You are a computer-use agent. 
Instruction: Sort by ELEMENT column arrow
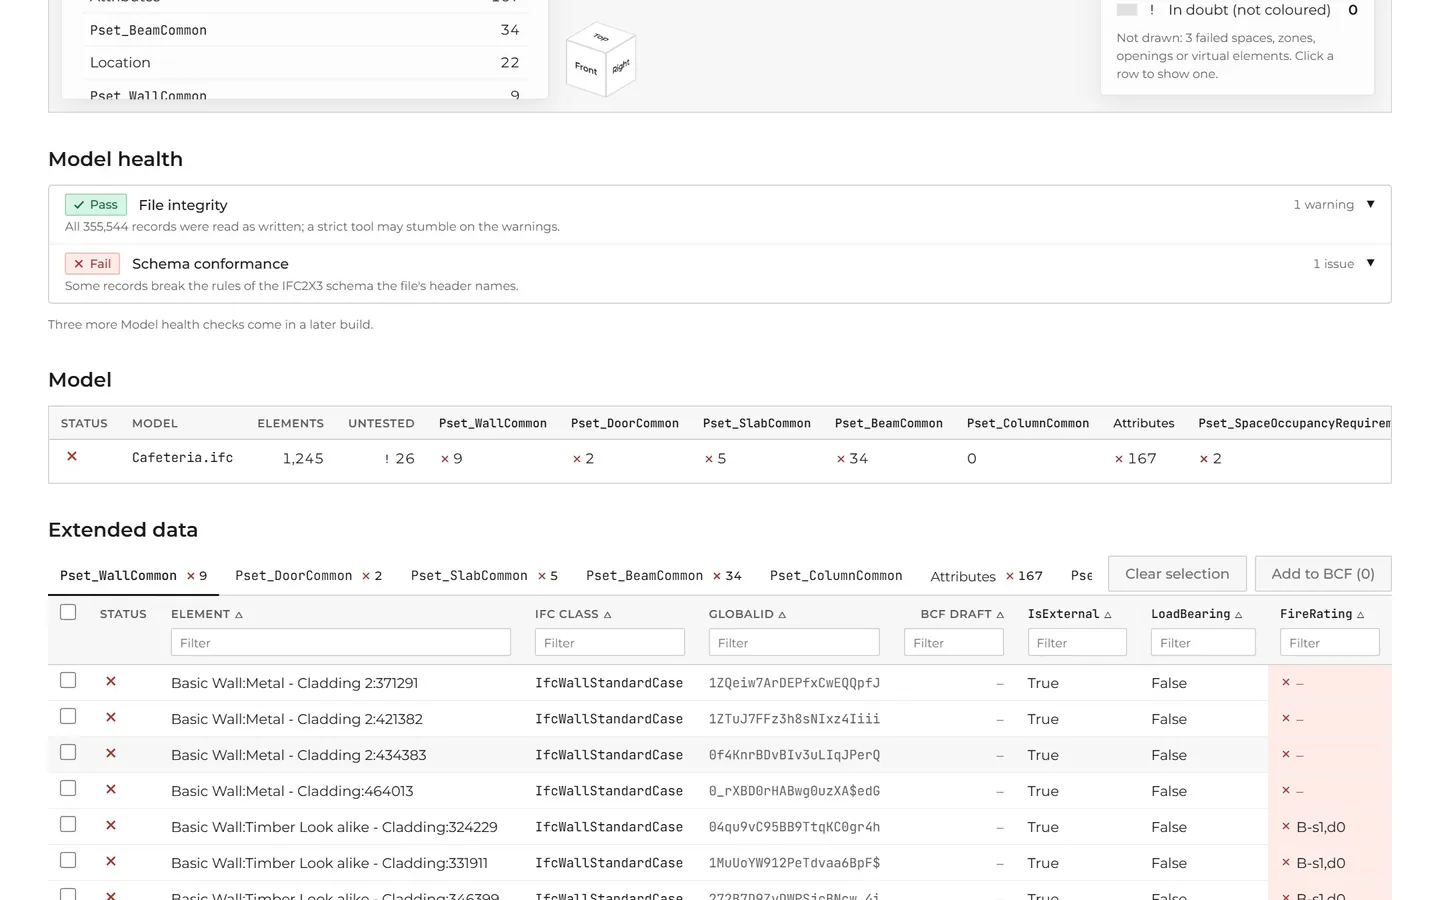239,615
